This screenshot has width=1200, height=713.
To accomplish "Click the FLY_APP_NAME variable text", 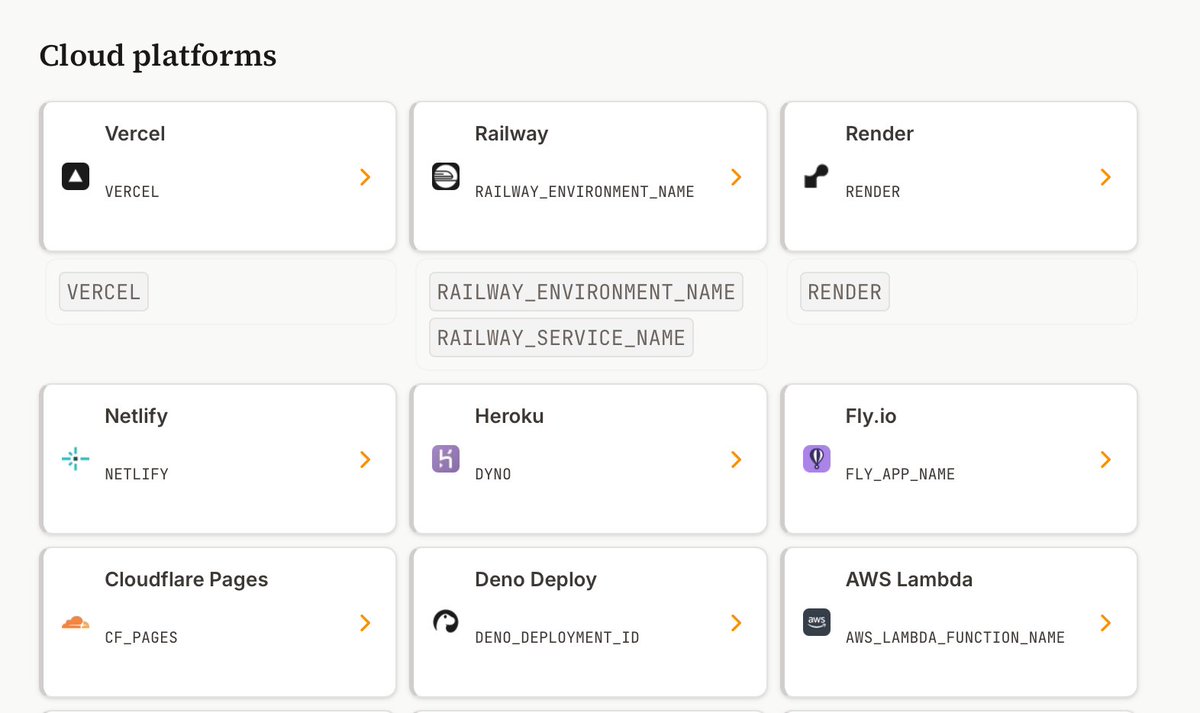I will [900, 474].
